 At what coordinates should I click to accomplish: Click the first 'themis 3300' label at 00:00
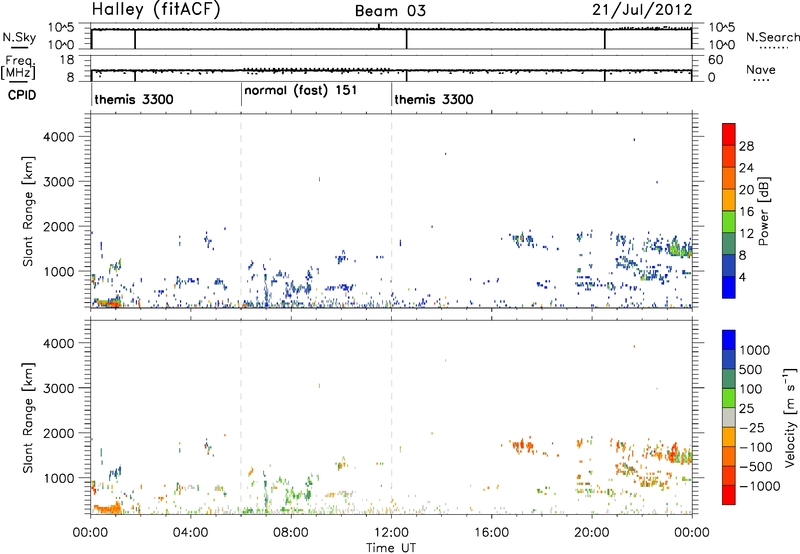click(134, 99)
